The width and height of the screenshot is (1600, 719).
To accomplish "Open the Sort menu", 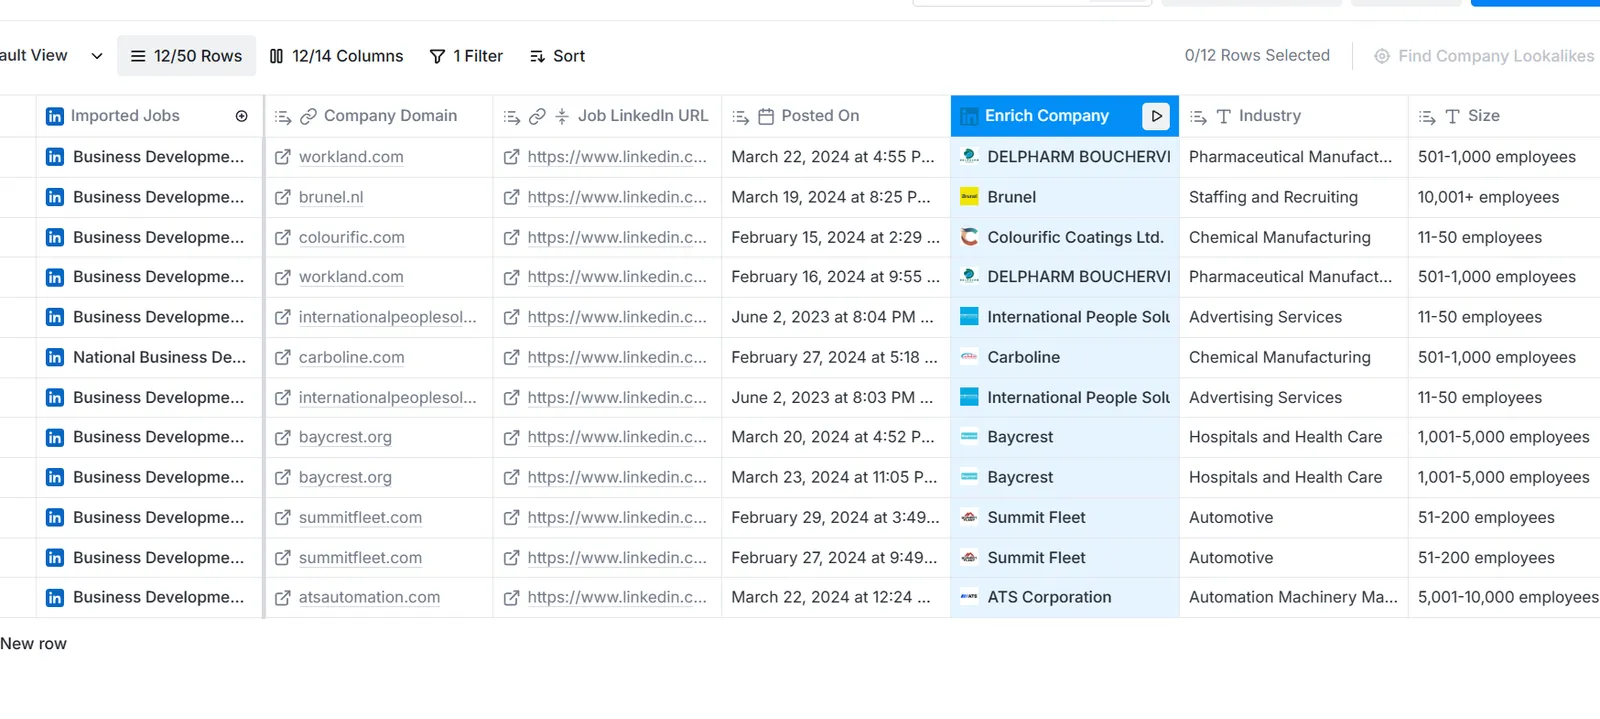I will click(557, 56).
